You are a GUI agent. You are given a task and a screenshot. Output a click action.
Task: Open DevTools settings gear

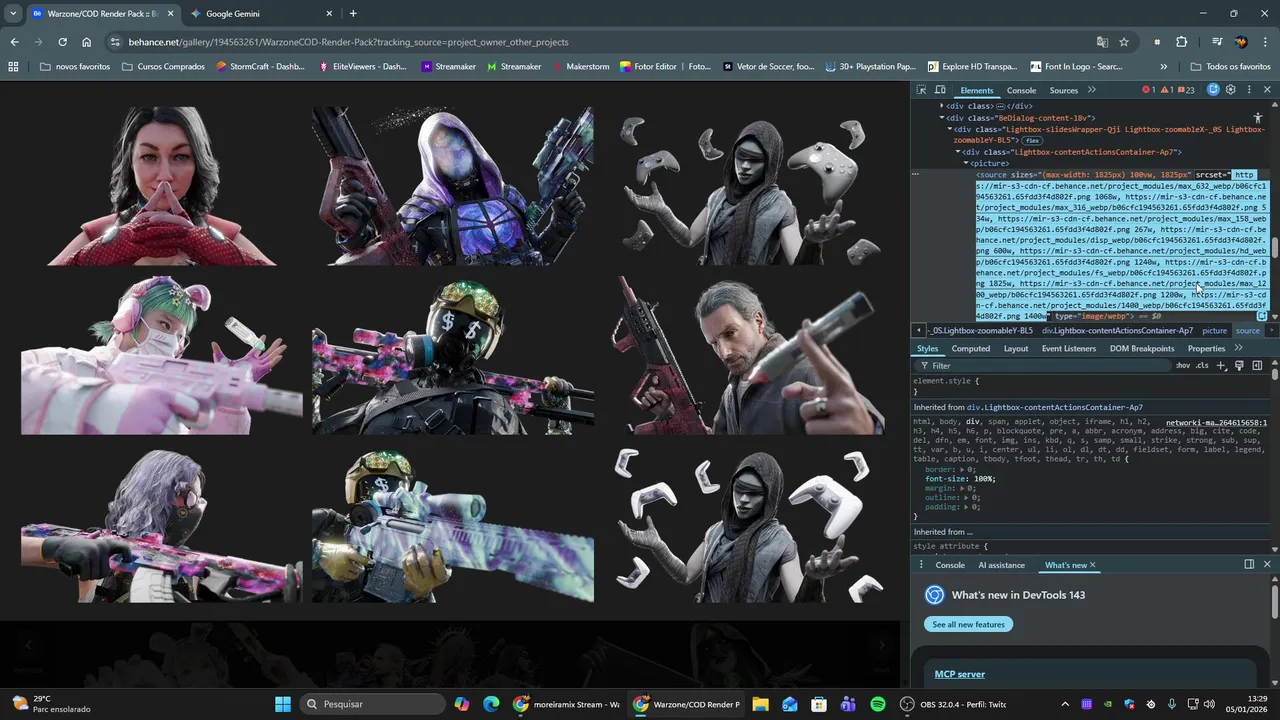tap(1231, 90)
